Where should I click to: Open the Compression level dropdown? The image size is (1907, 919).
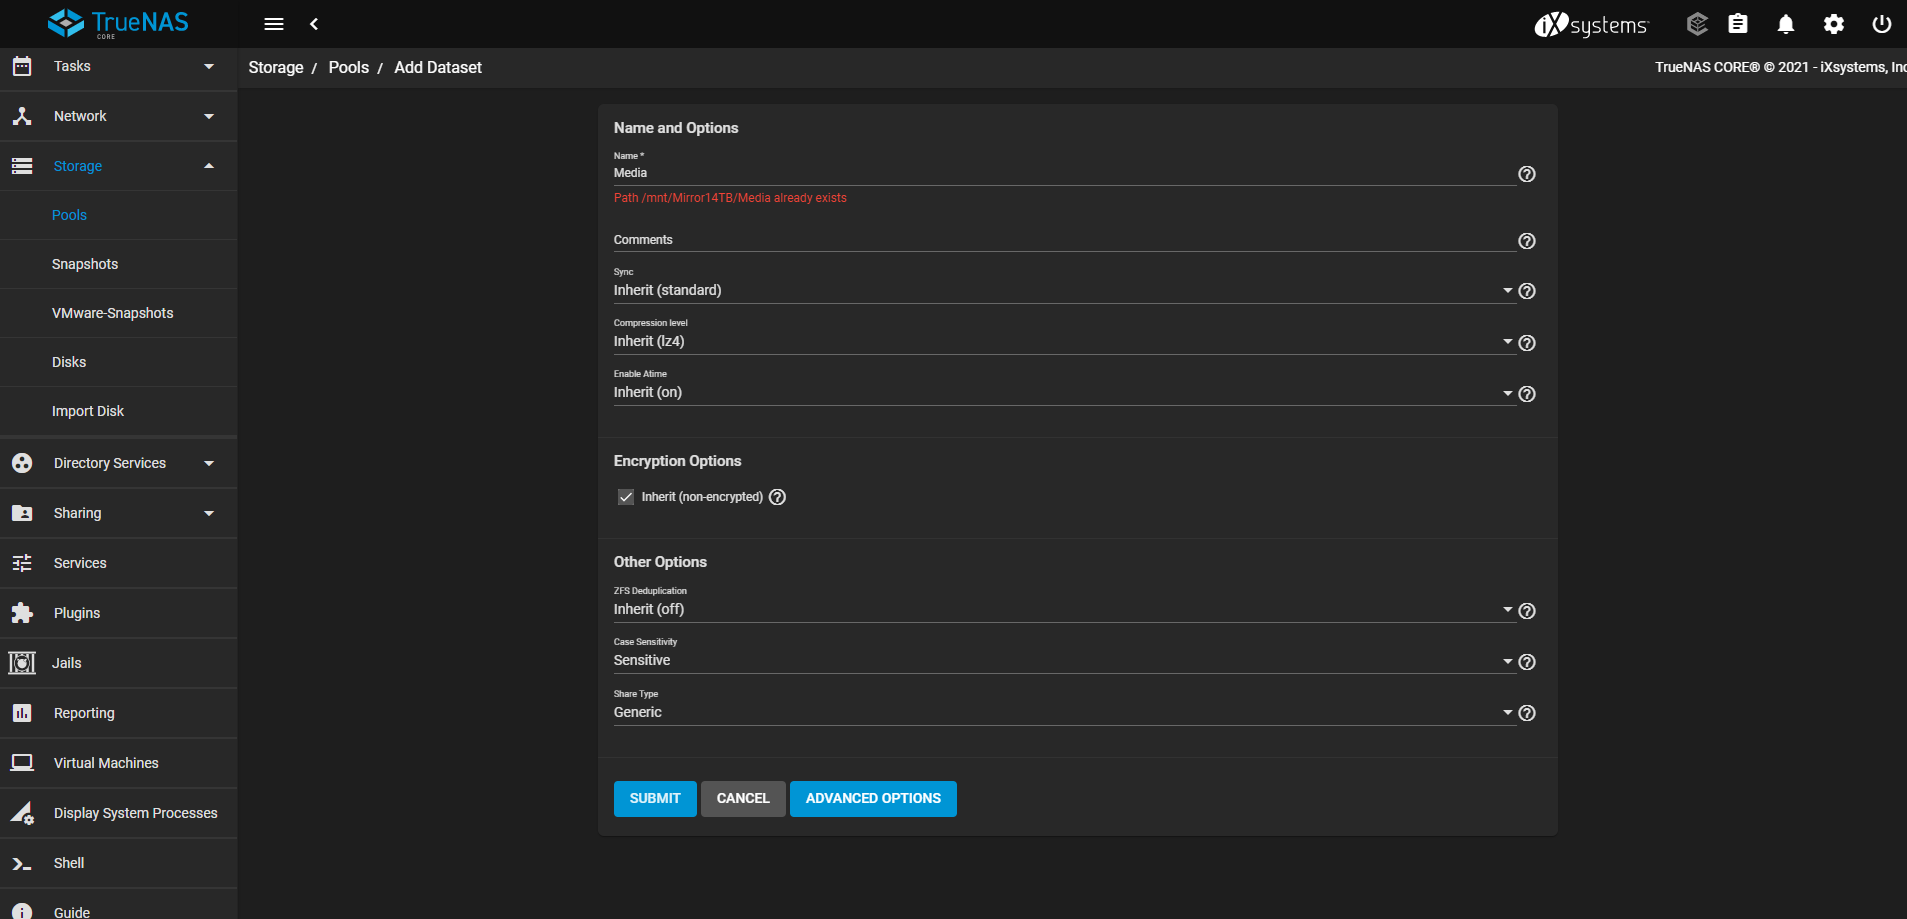1060,342
